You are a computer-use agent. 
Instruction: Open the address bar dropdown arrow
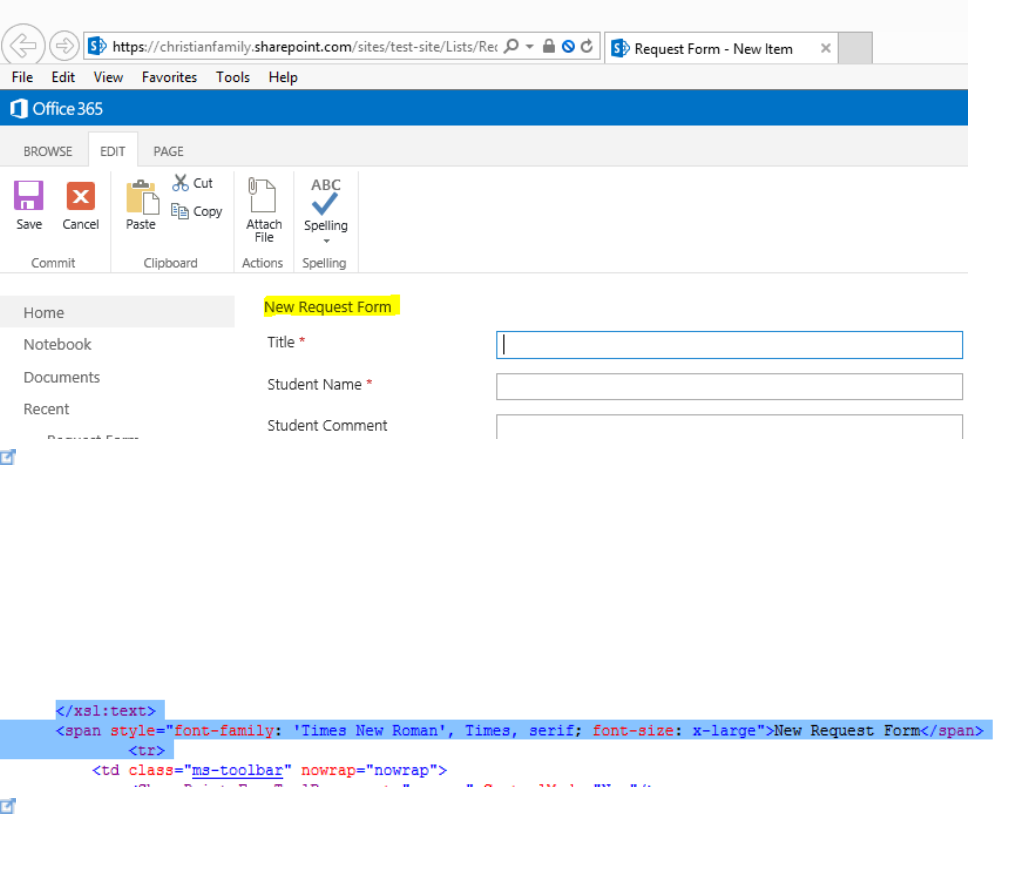[x=530, y=47]
